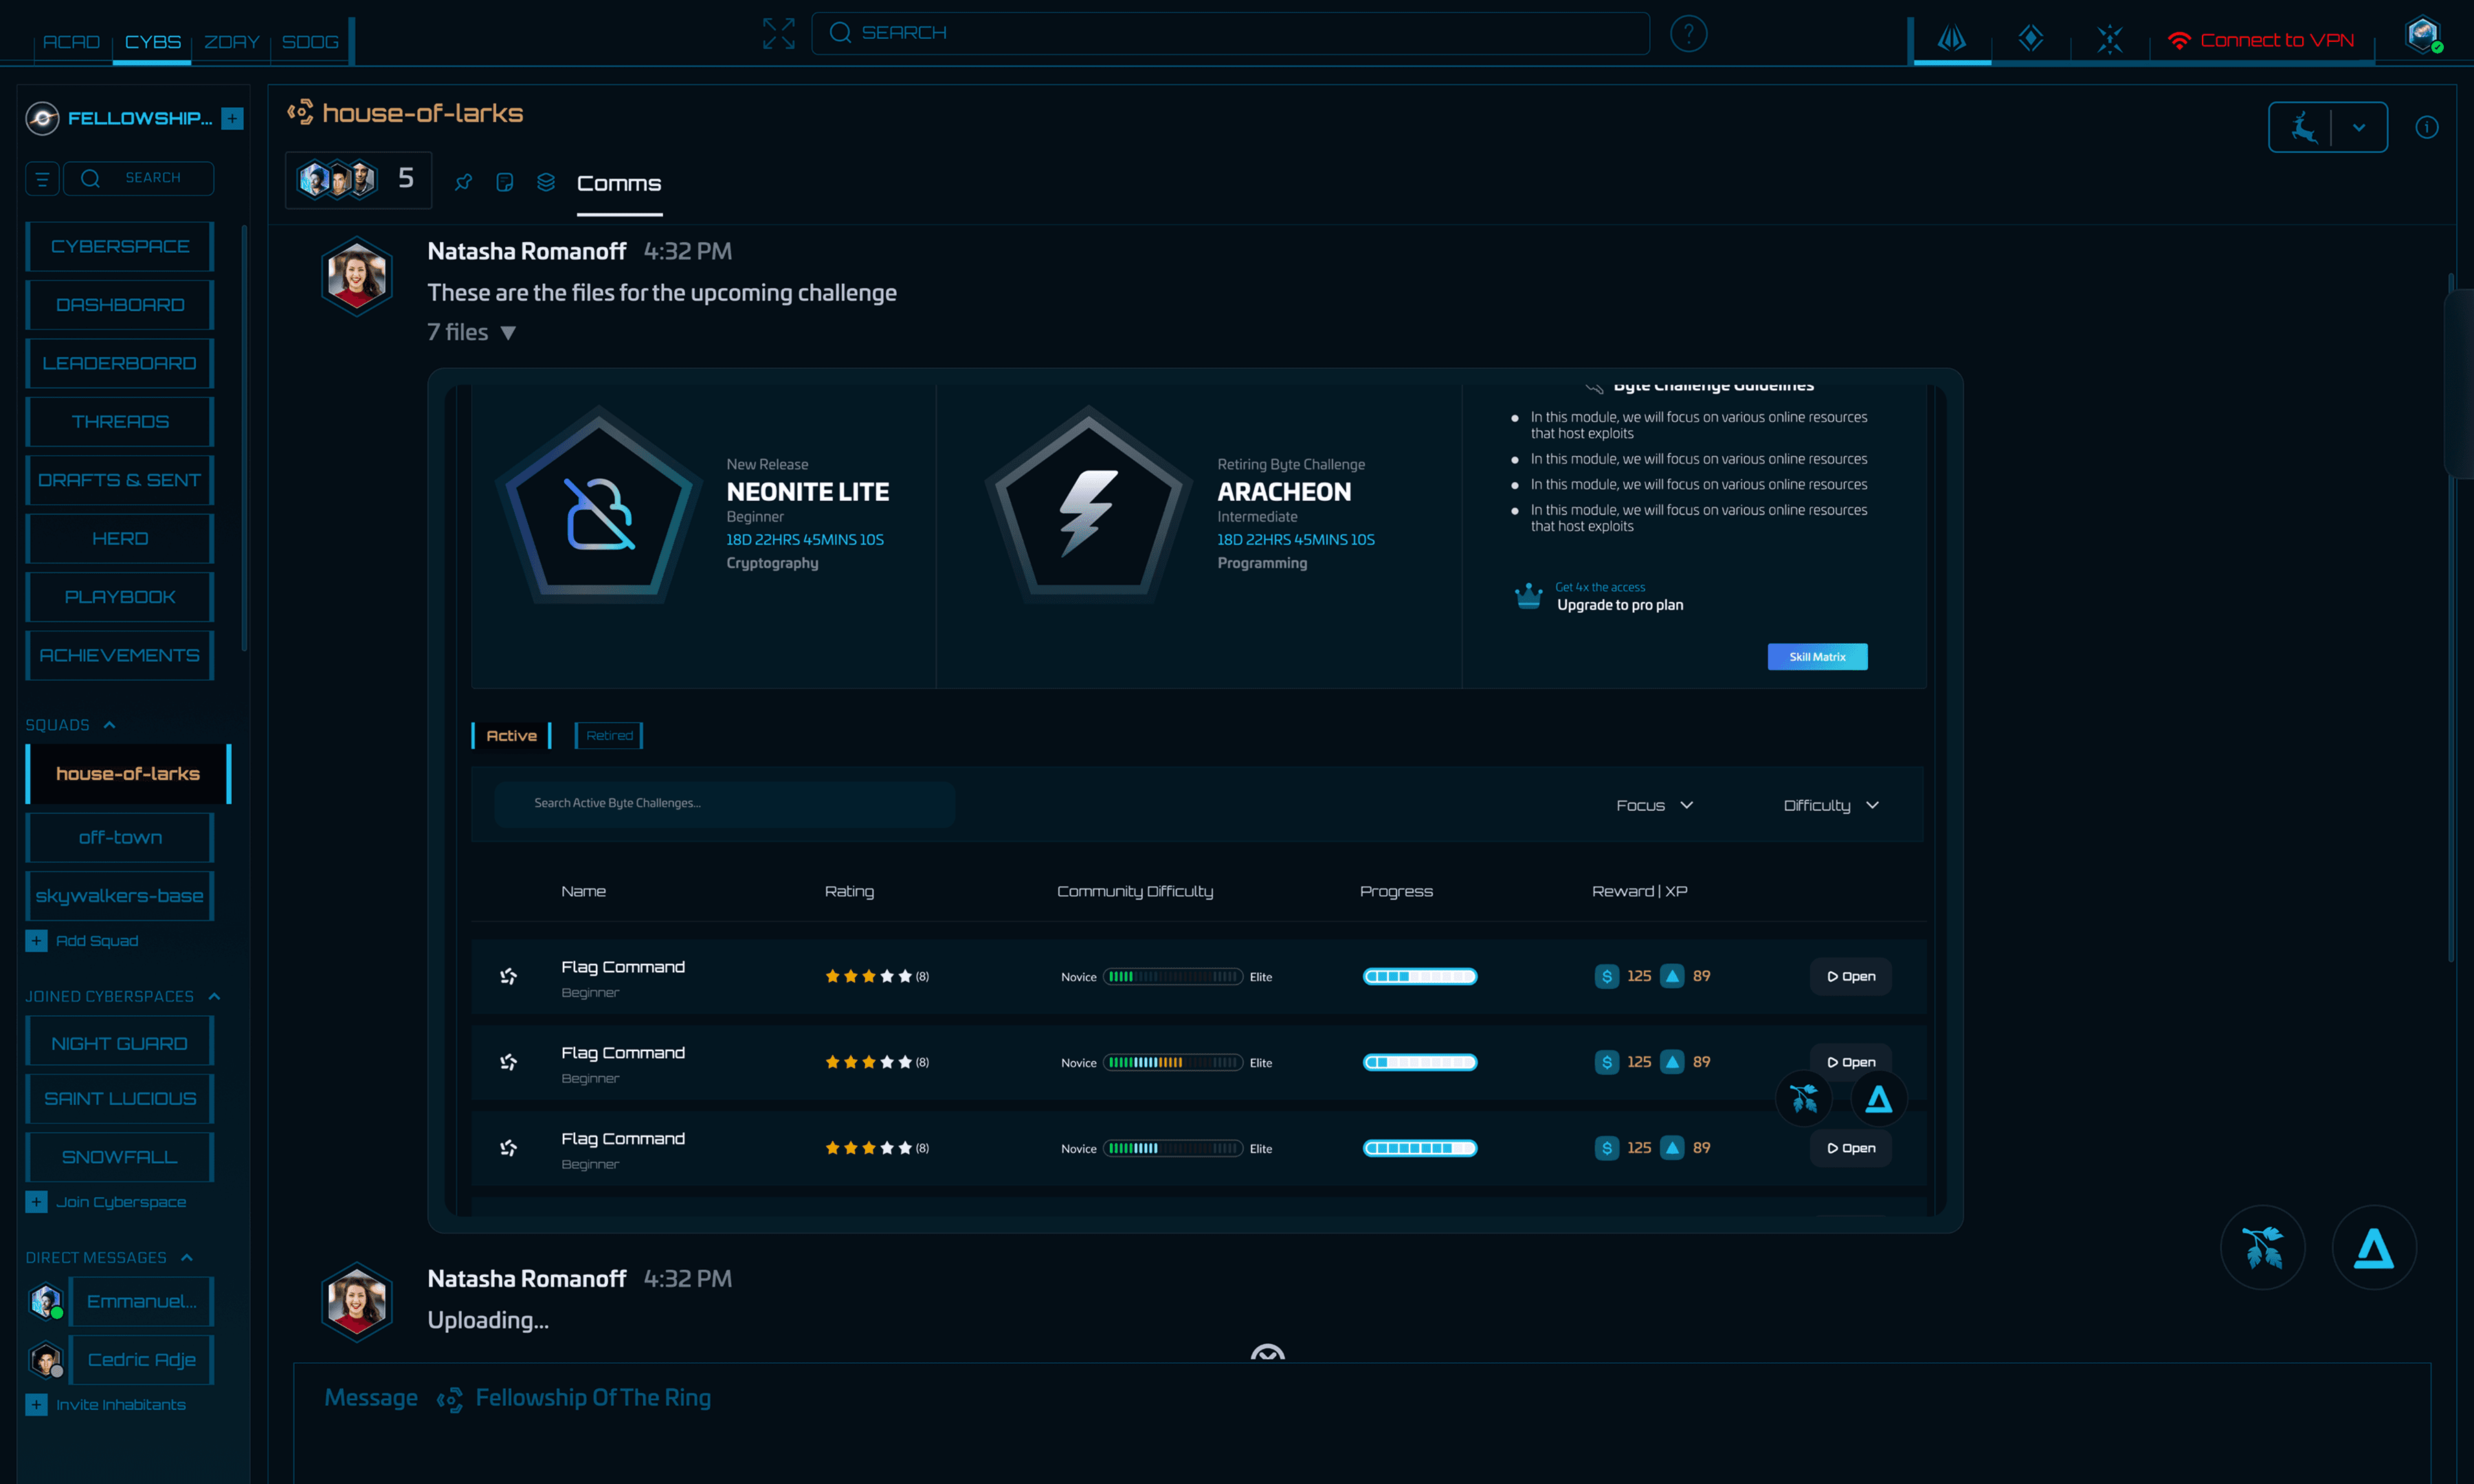Switch to the ZDAY top tab
Screen dimensions: 2474x1484
pyautogui.click(x=231, y=42)
